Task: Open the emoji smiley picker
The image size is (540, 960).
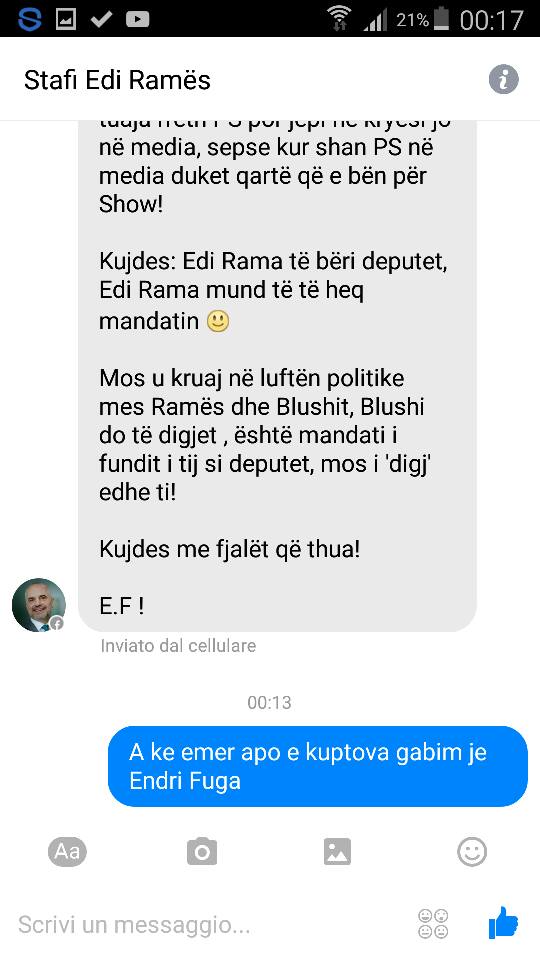Action: point(472,852)
